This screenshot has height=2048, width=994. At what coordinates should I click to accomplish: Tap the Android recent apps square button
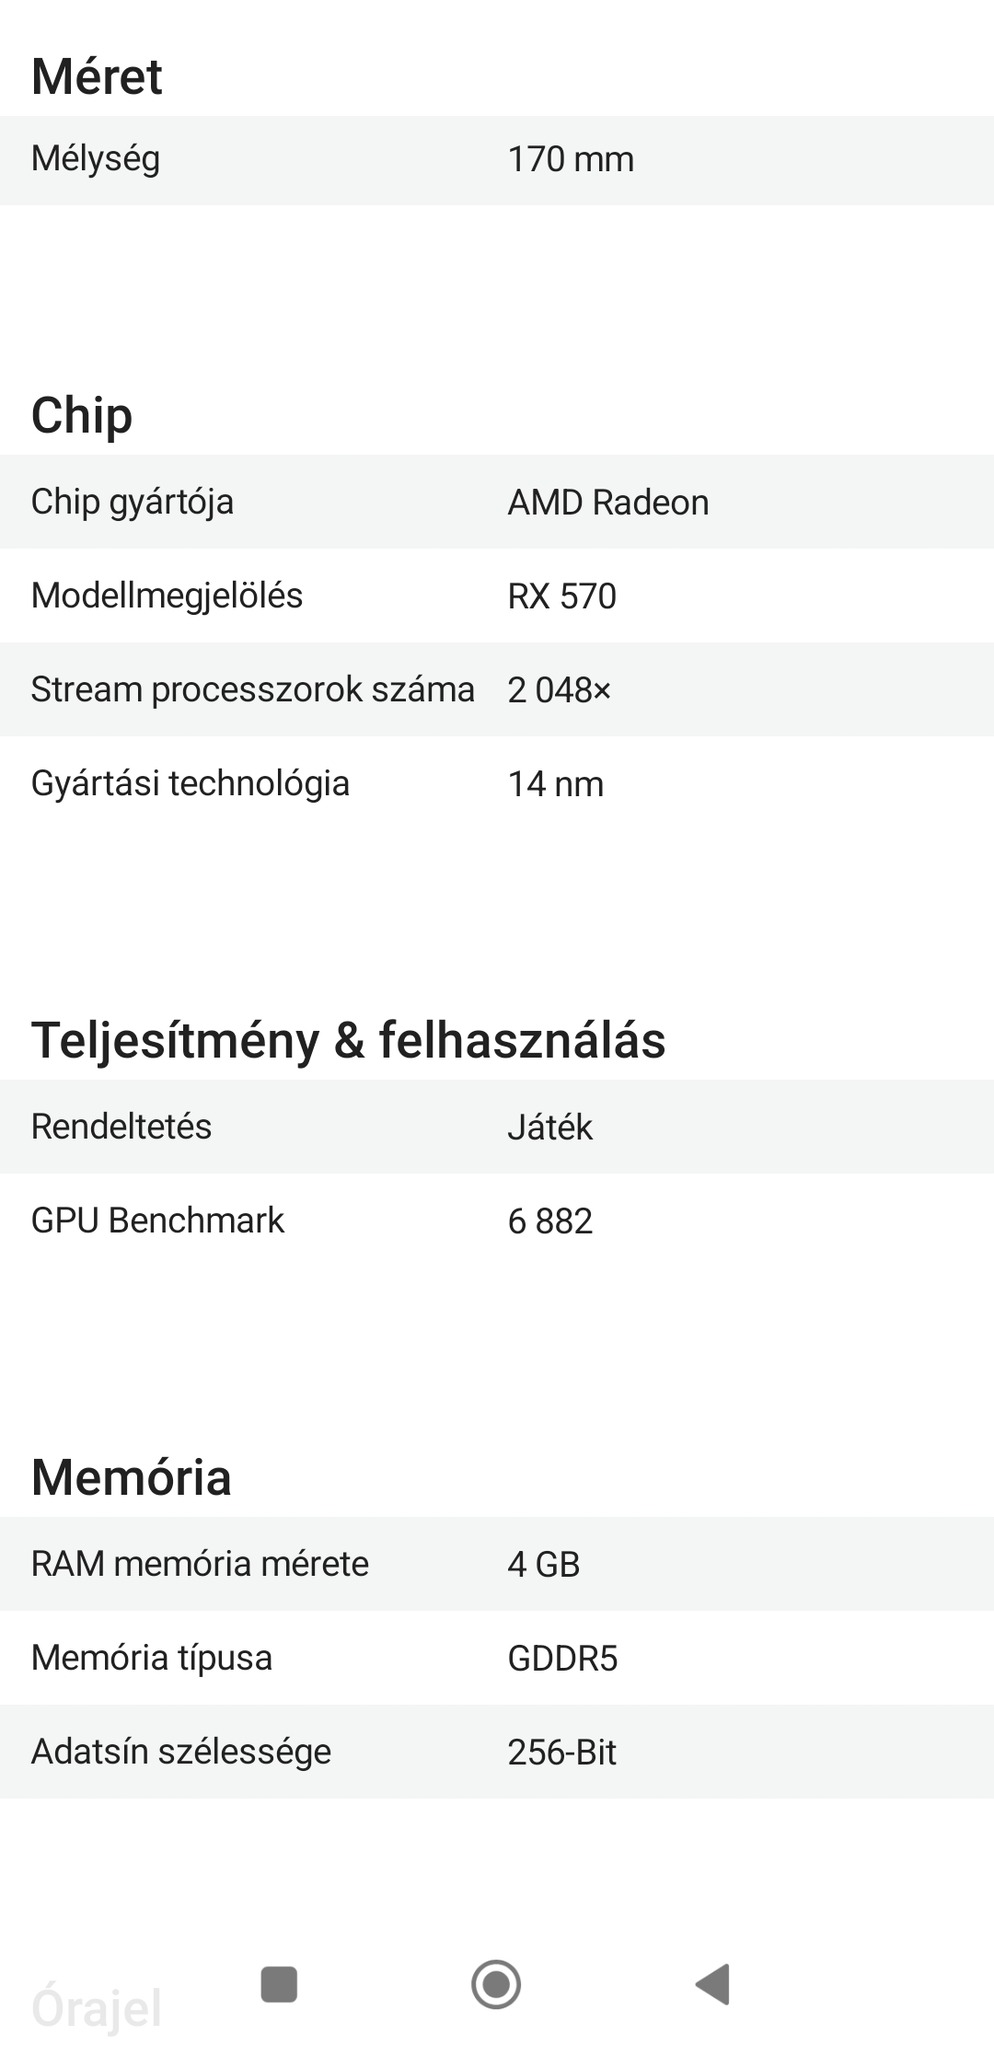pos(279,1985)
